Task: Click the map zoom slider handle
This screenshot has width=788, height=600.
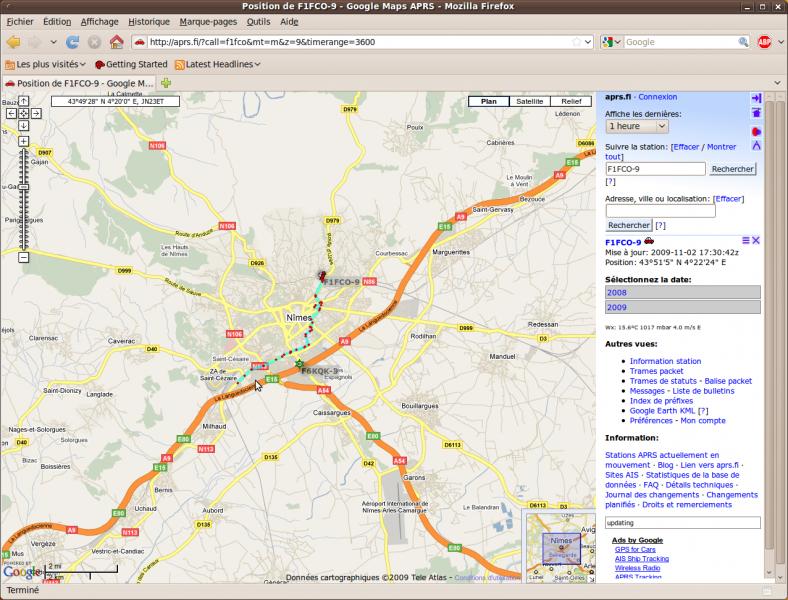Action: coord(24,187)
